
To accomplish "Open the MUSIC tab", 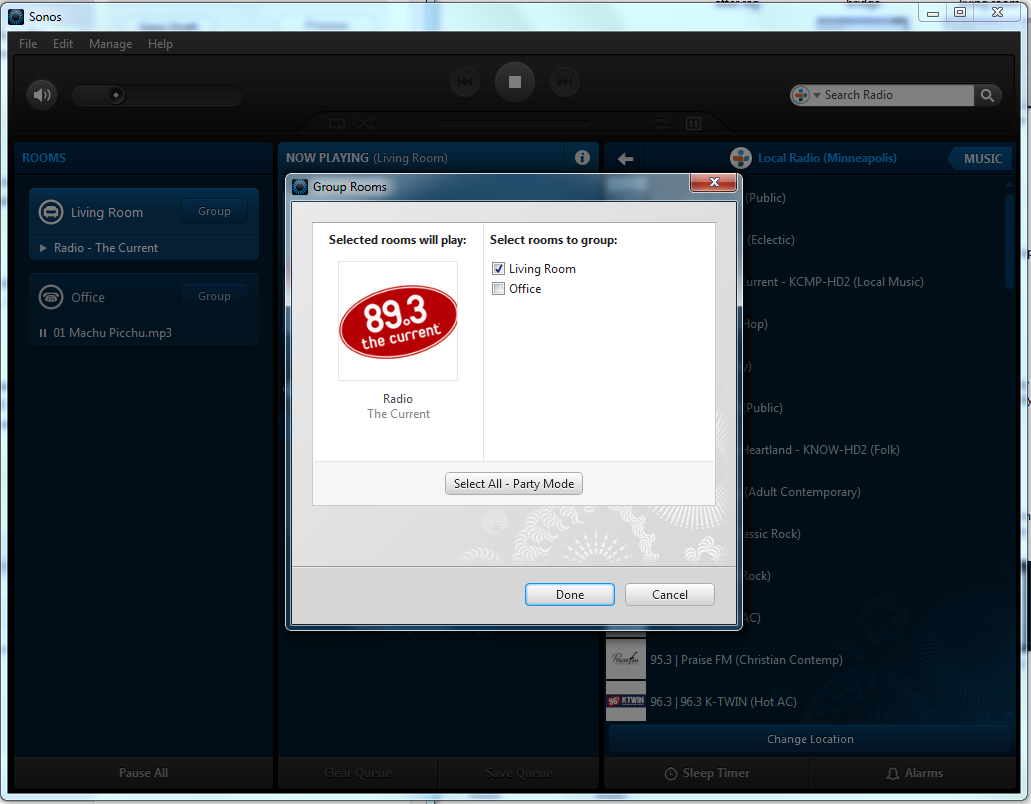I will [982, 158].
